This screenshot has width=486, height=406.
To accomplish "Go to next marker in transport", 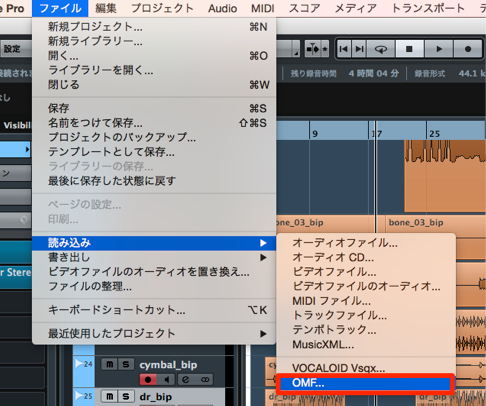I will (x=359, y=49).
